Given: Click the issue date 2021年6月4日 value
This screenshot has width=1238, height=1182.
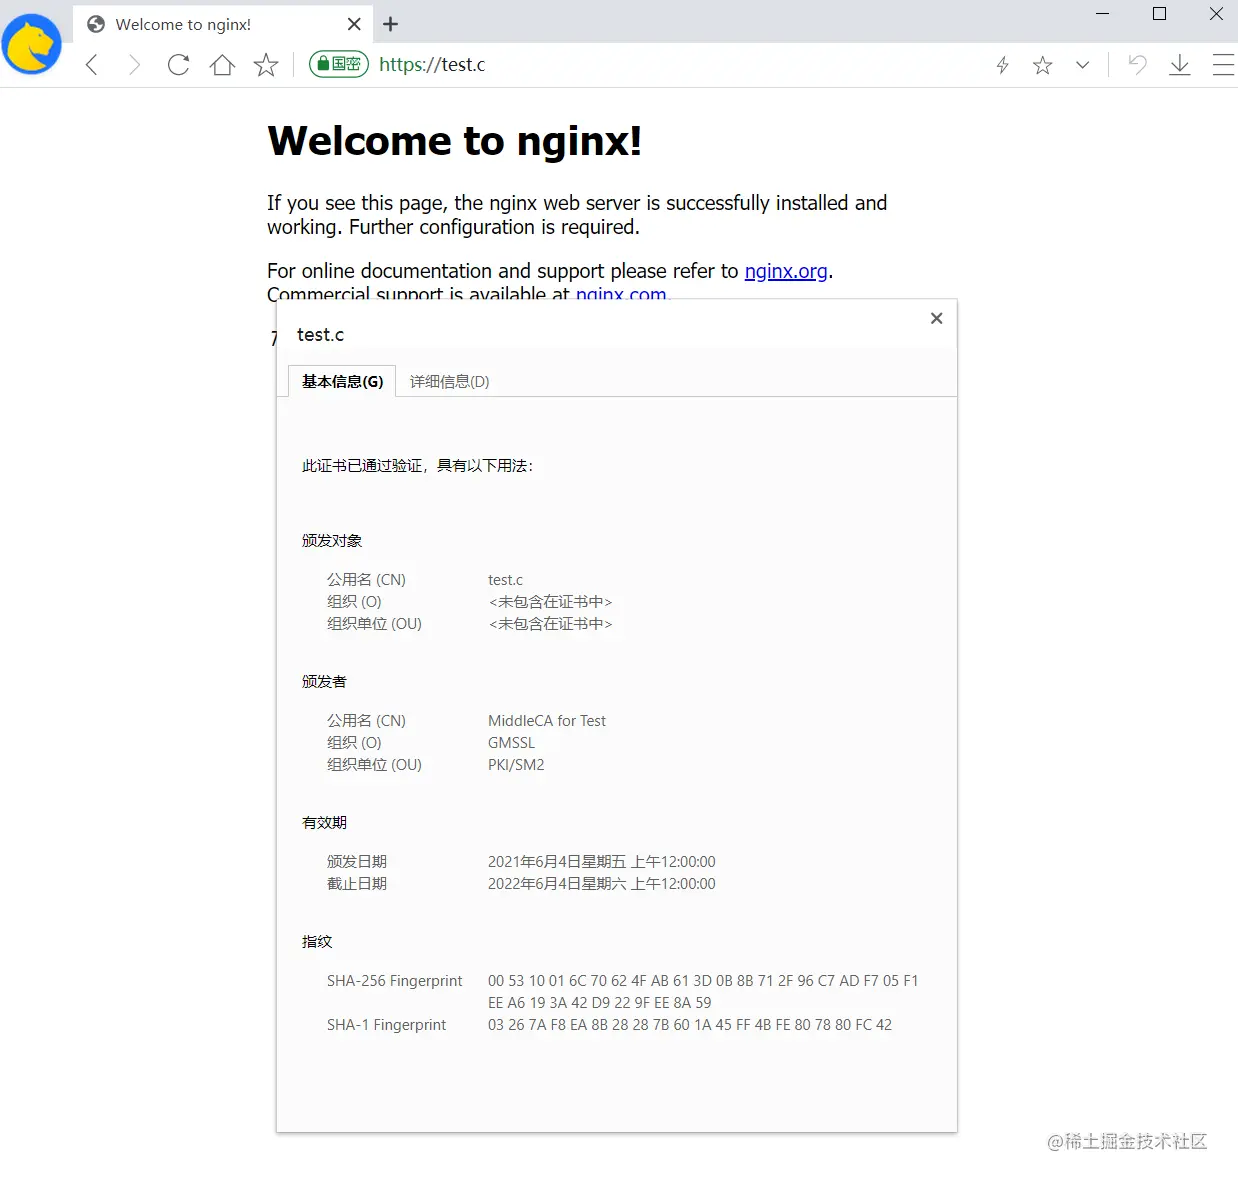Looking at the screenshot, I should click(x=602, y=862).
